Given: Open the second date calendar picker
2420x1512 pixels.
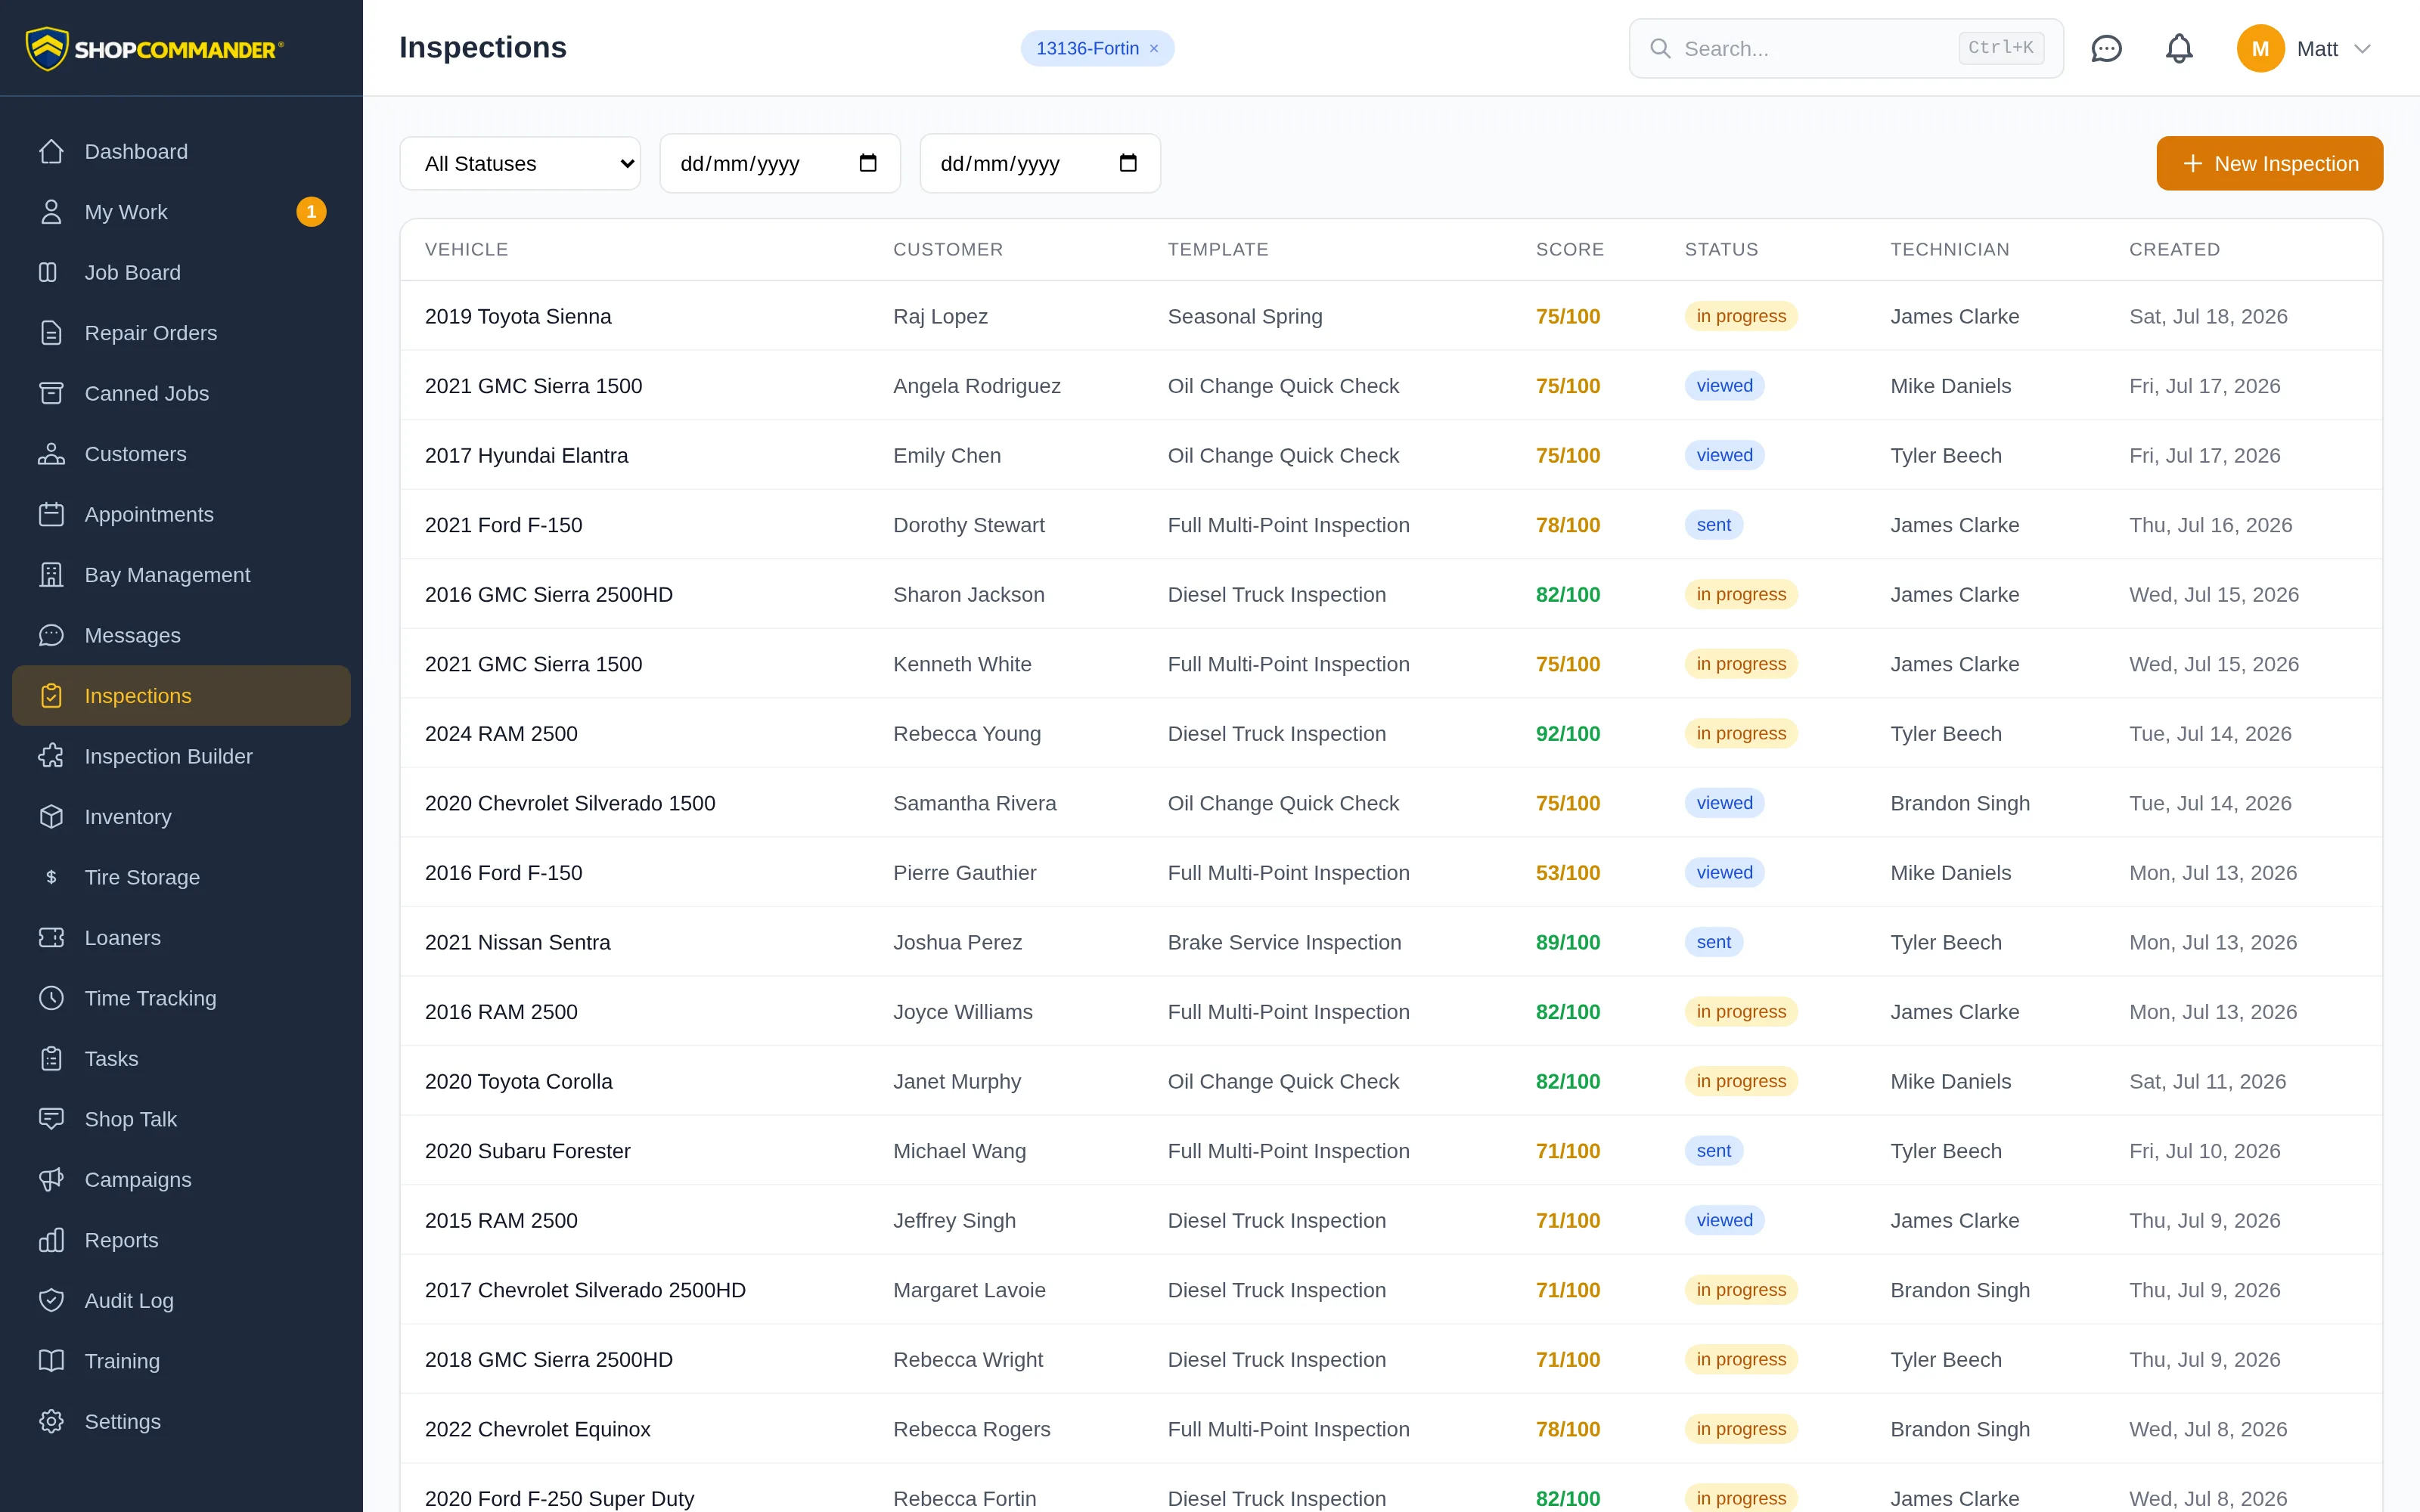Looking at the screenshot, I should pos(1128,163).
